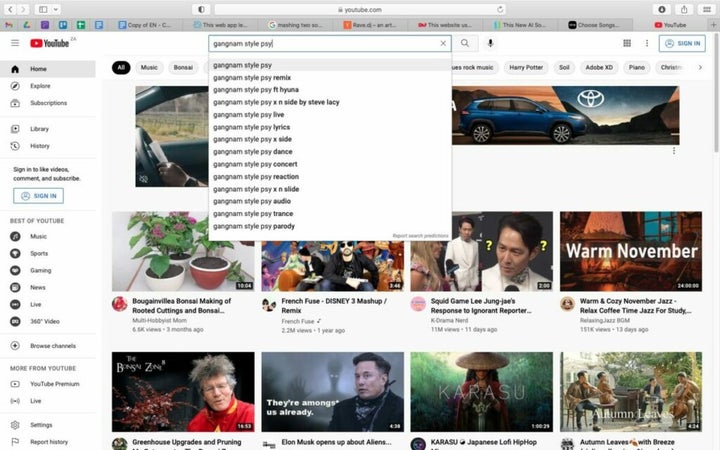Screen dimensions: 720x450
Task: Open the Explore sidebar item
Action: point(40,86)
